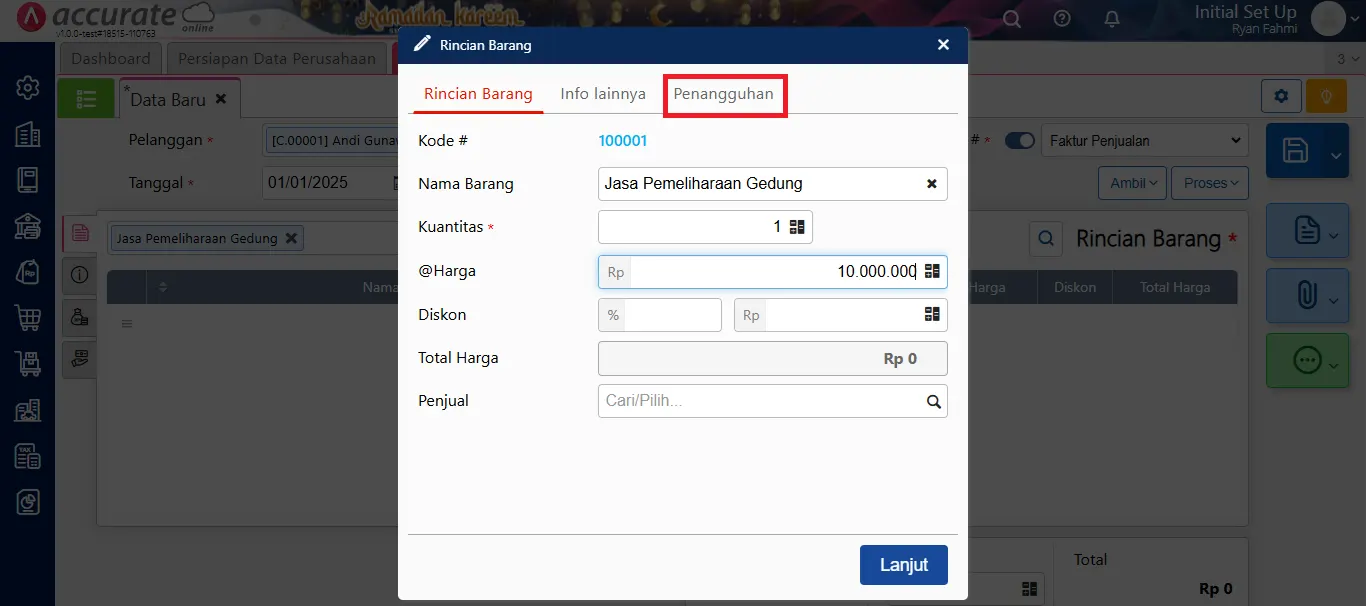Click the Lanjut button
This screenshot has height=606, width=1366.
coord(903,565)
